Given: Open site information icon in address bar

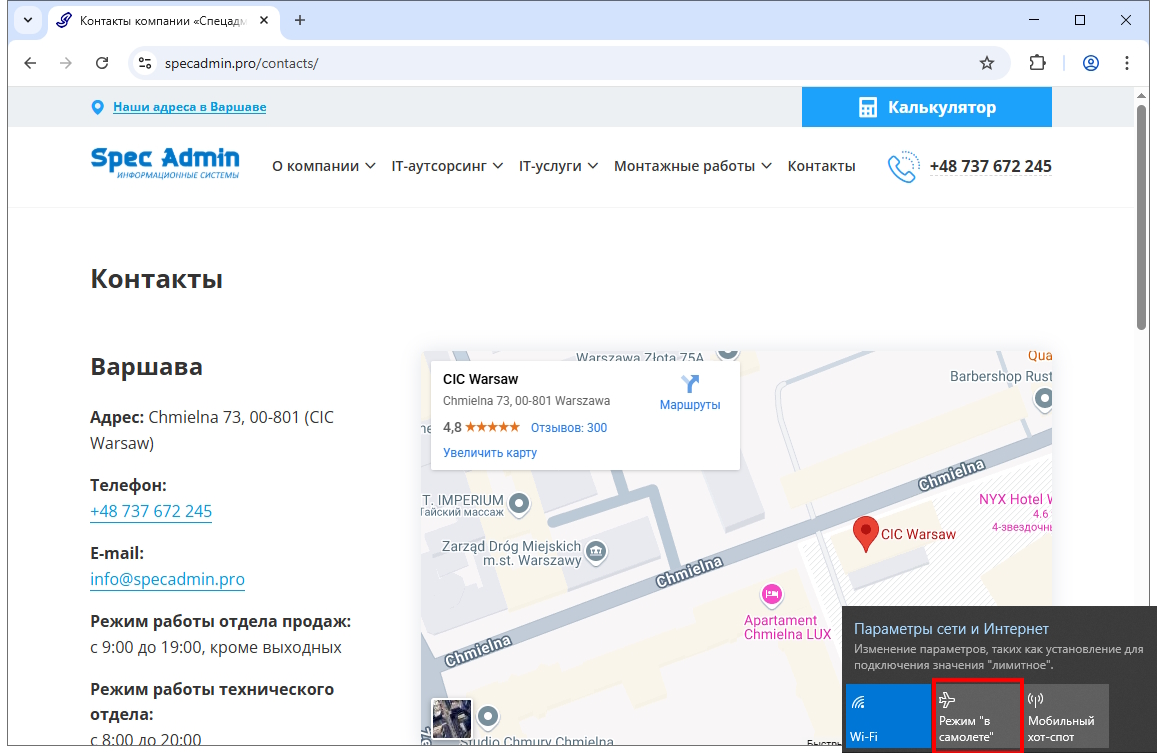Looking at the screenshot, I should tap(145, 63).
